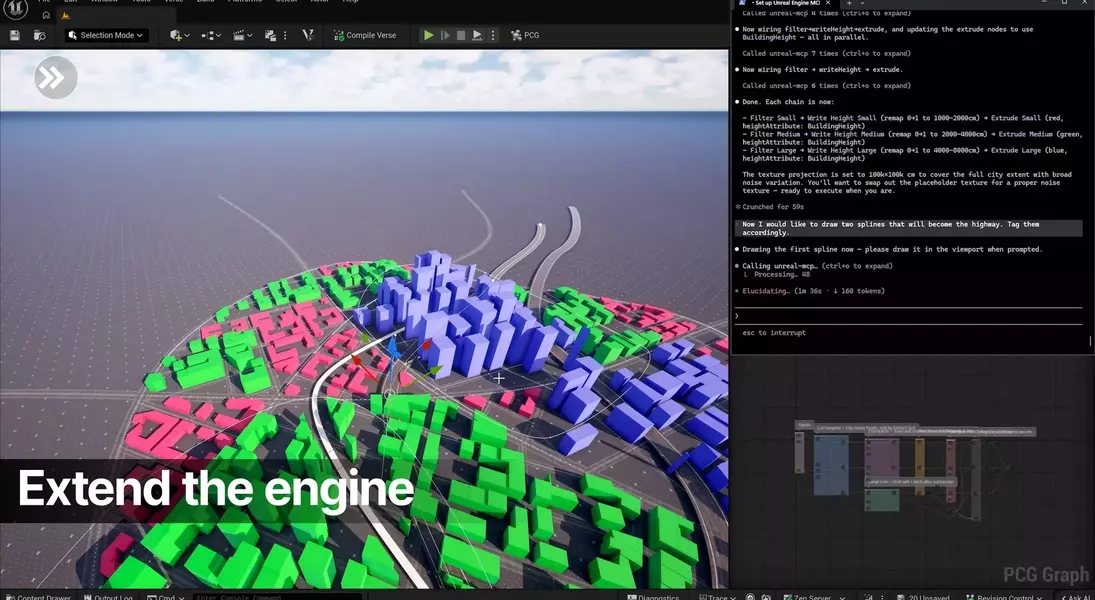
Task: Close the 'Set up Unreal Engine MCP' terminal tab
Action: click(x=828, y=3)
